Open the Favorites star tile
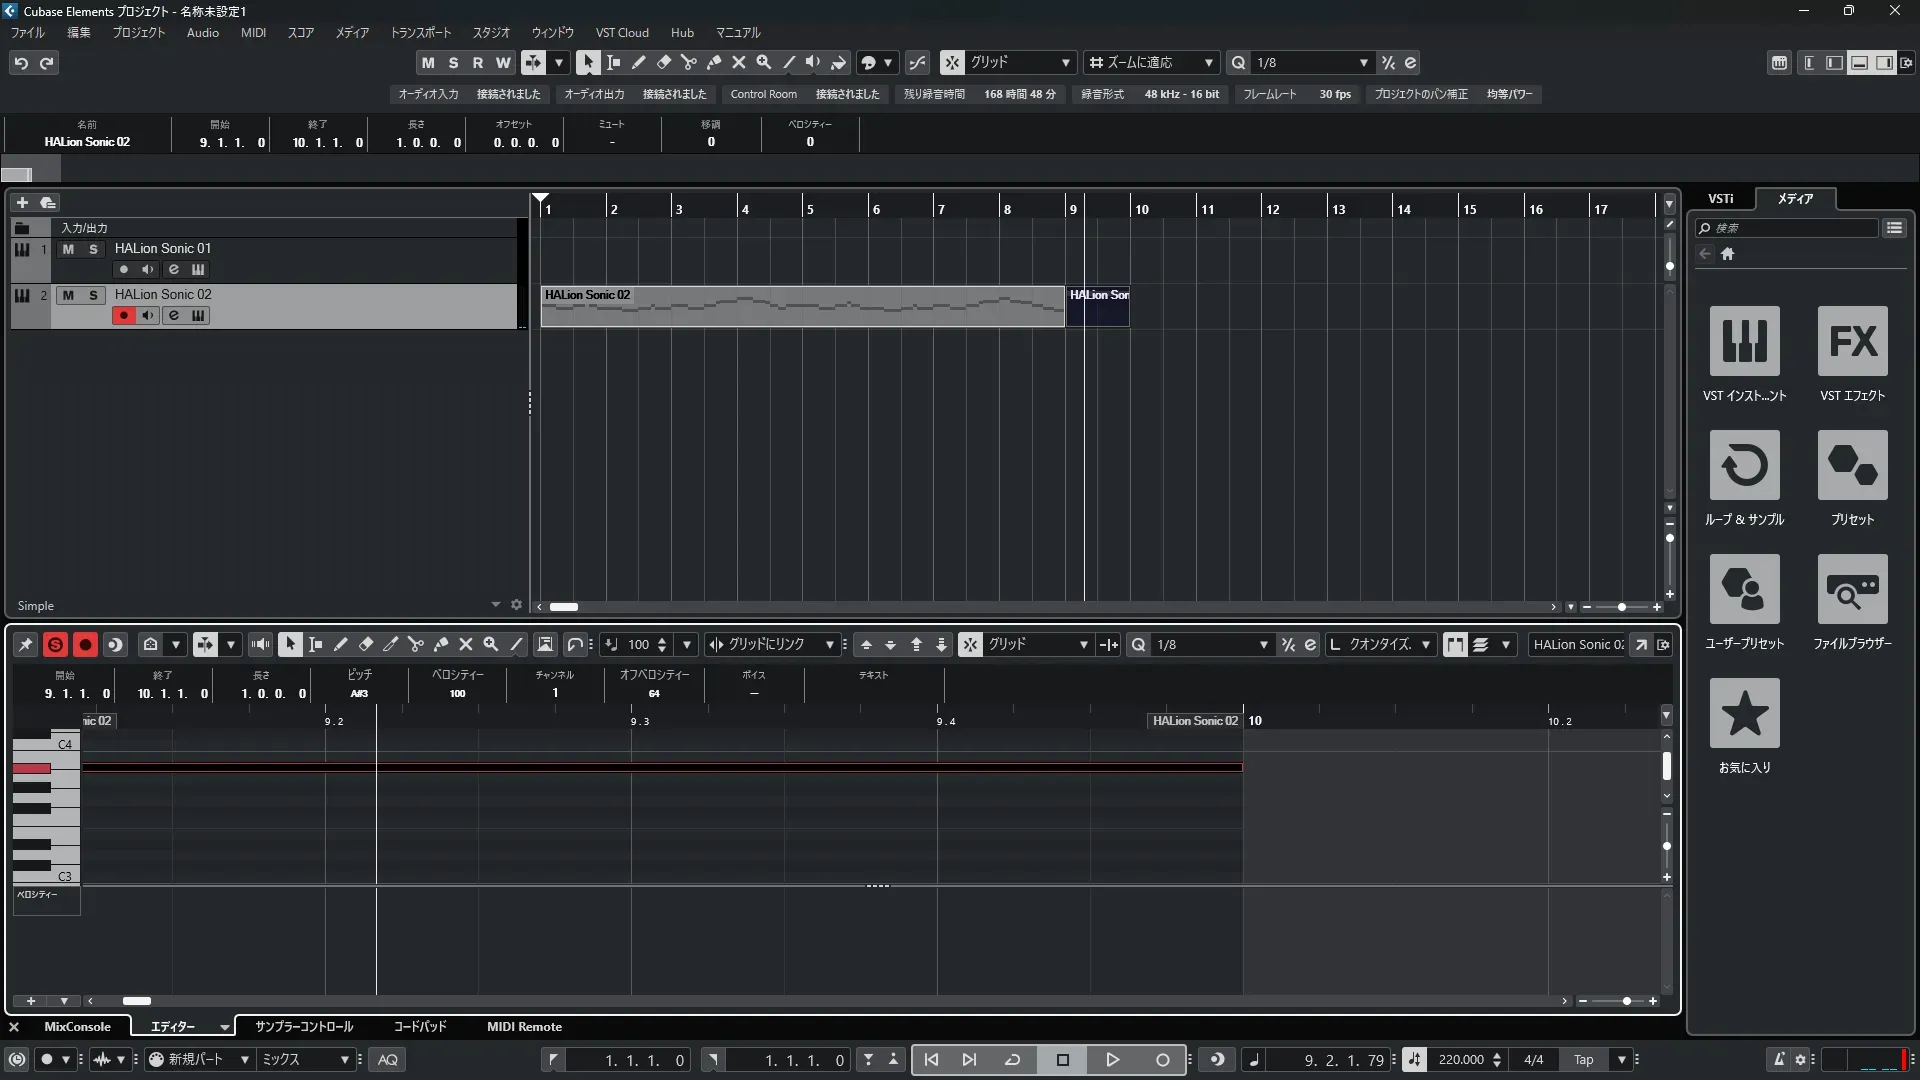Viewport: 1920px width, 1080px height. click(x=1744, y=713)
